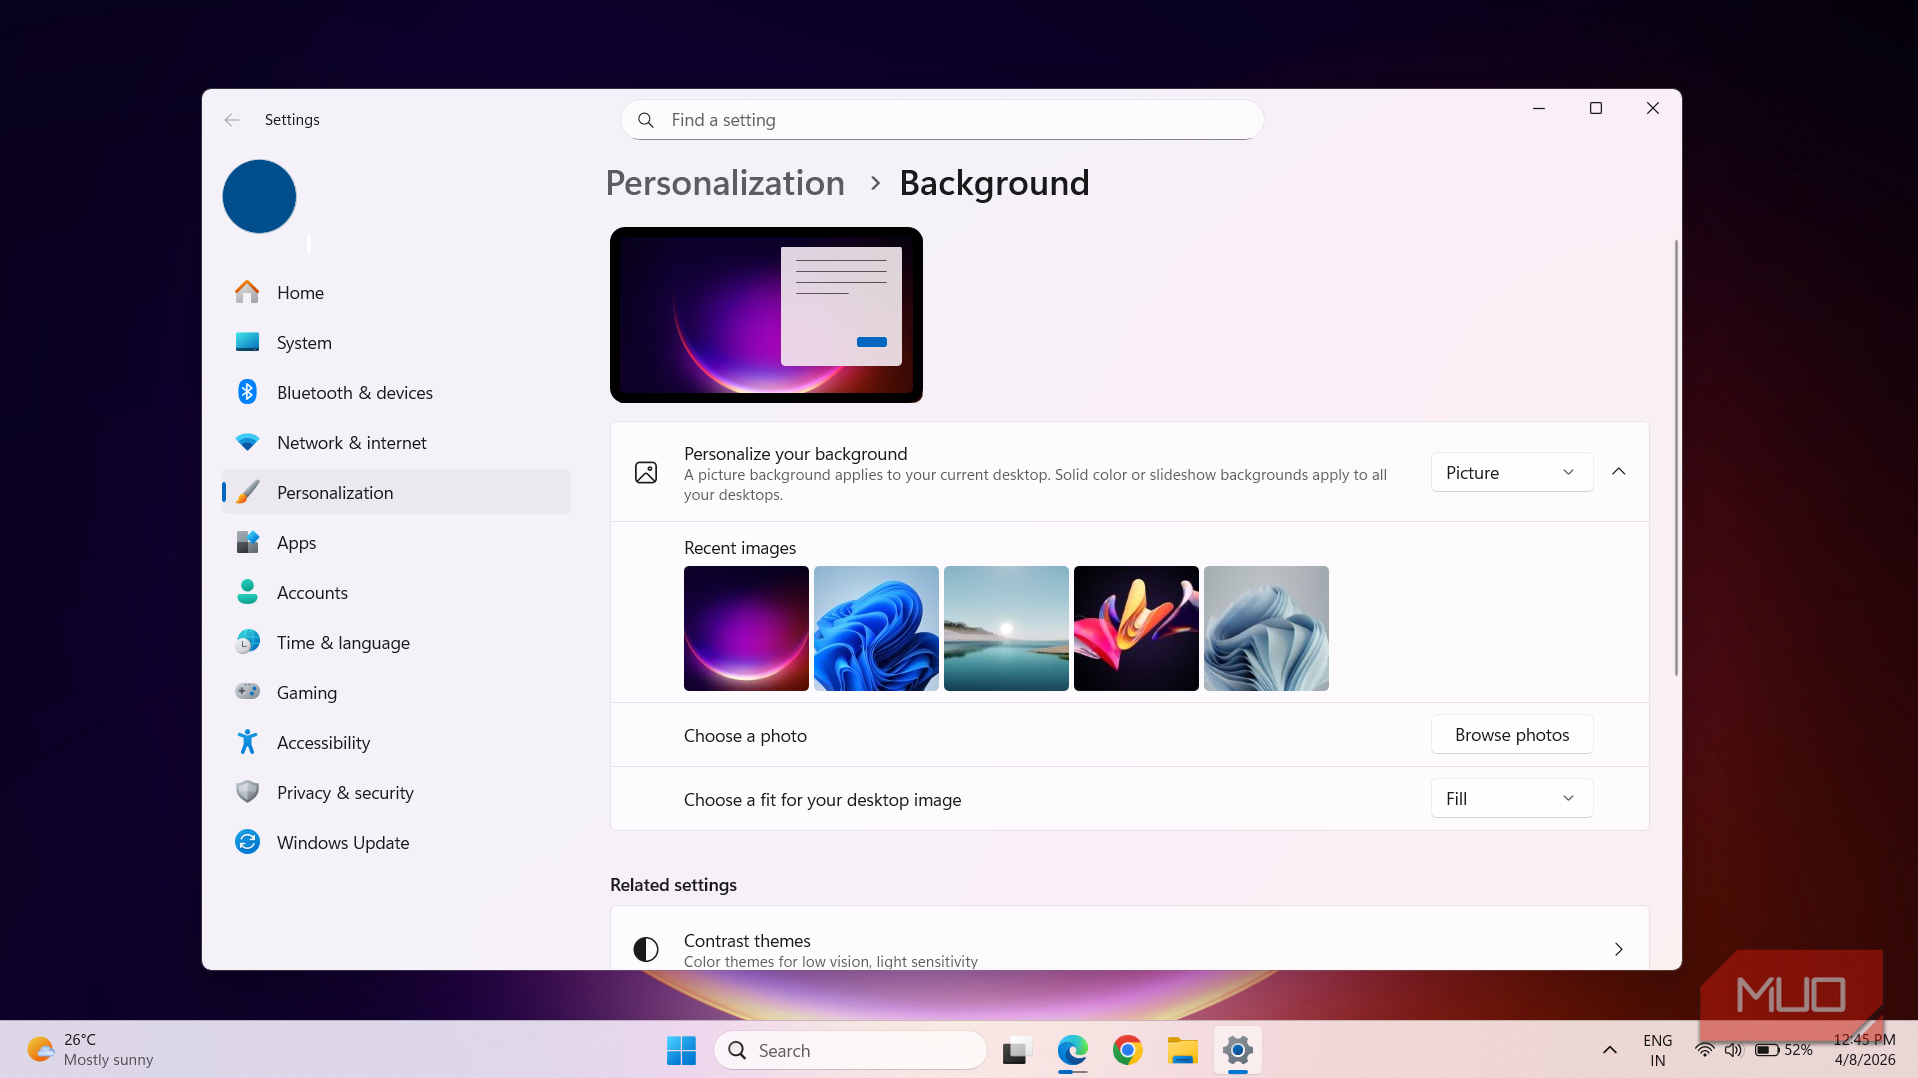Click the System monitor icon
This screenshot has width=1918, height=1078.
point(247,342)
